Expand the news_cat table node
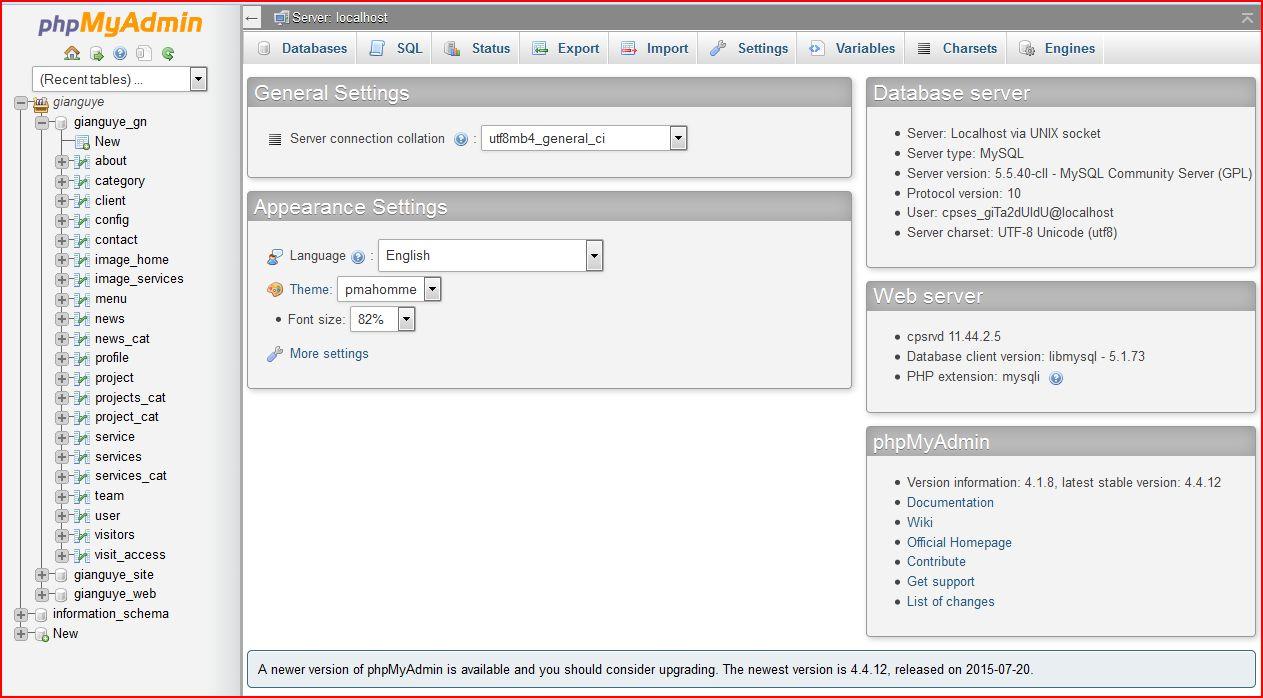The image size is (1263, 698). 62,339
